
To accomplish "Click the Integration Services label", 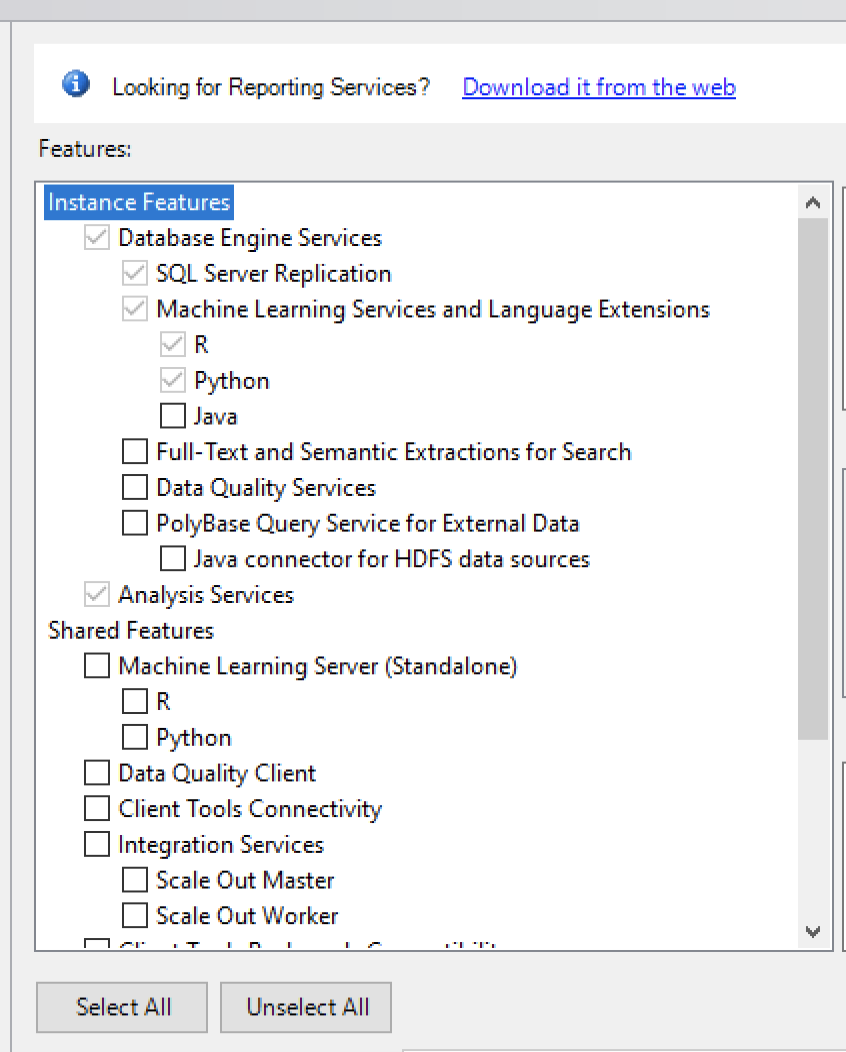I will (221, 845).
